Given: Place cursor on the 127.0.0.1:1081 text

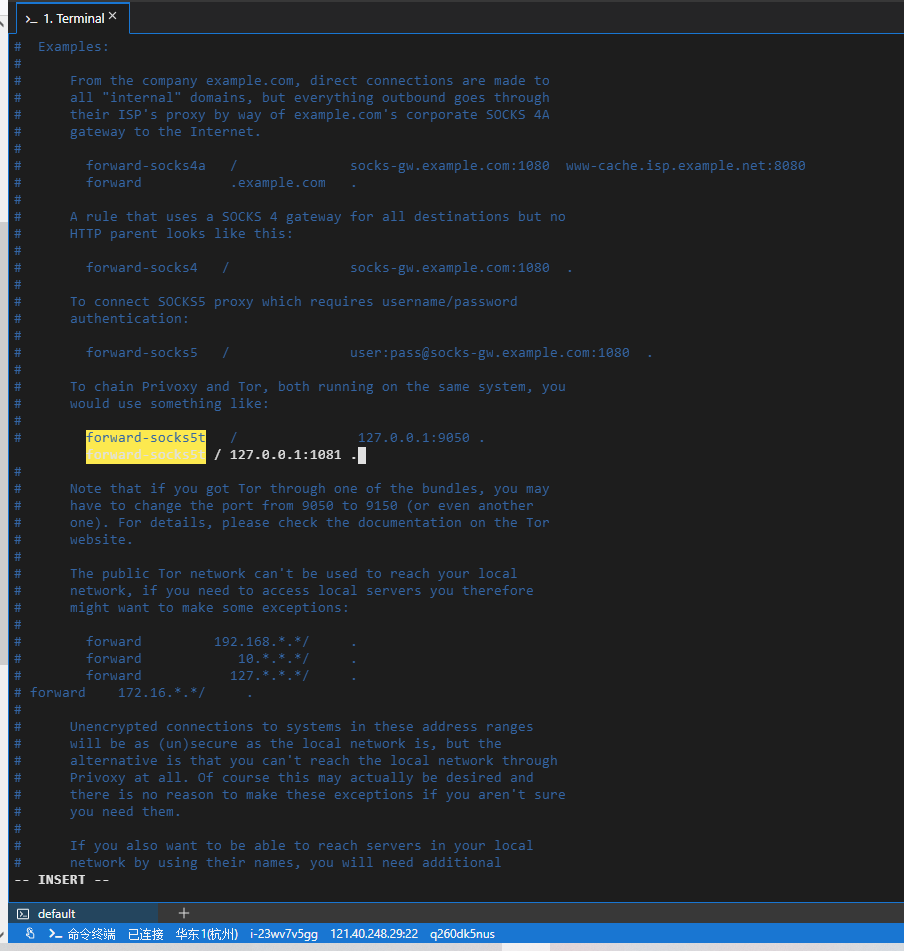Looking at the screenshot, I should pyautogui.click(x=285, y=455).
